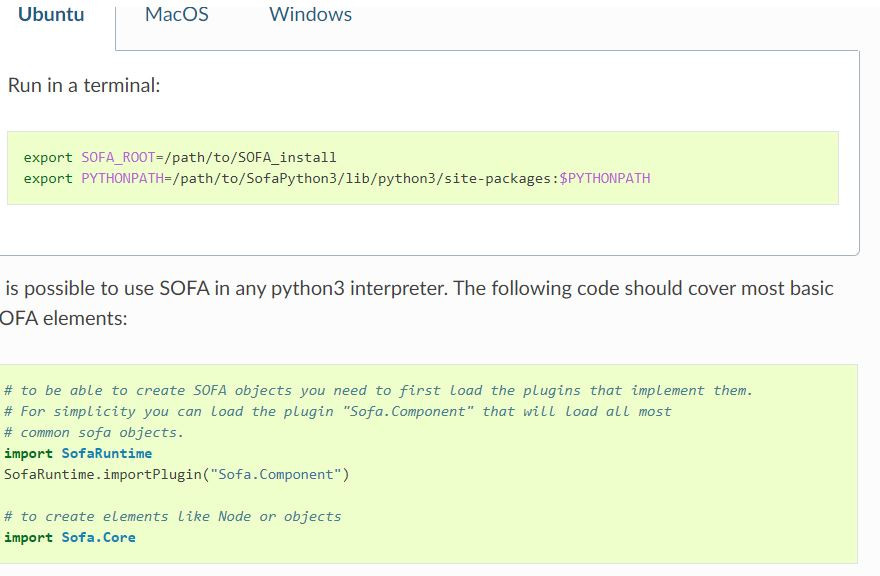Click the SOFA_ROOT variable name
880x576 pixels.
point(115,157)
